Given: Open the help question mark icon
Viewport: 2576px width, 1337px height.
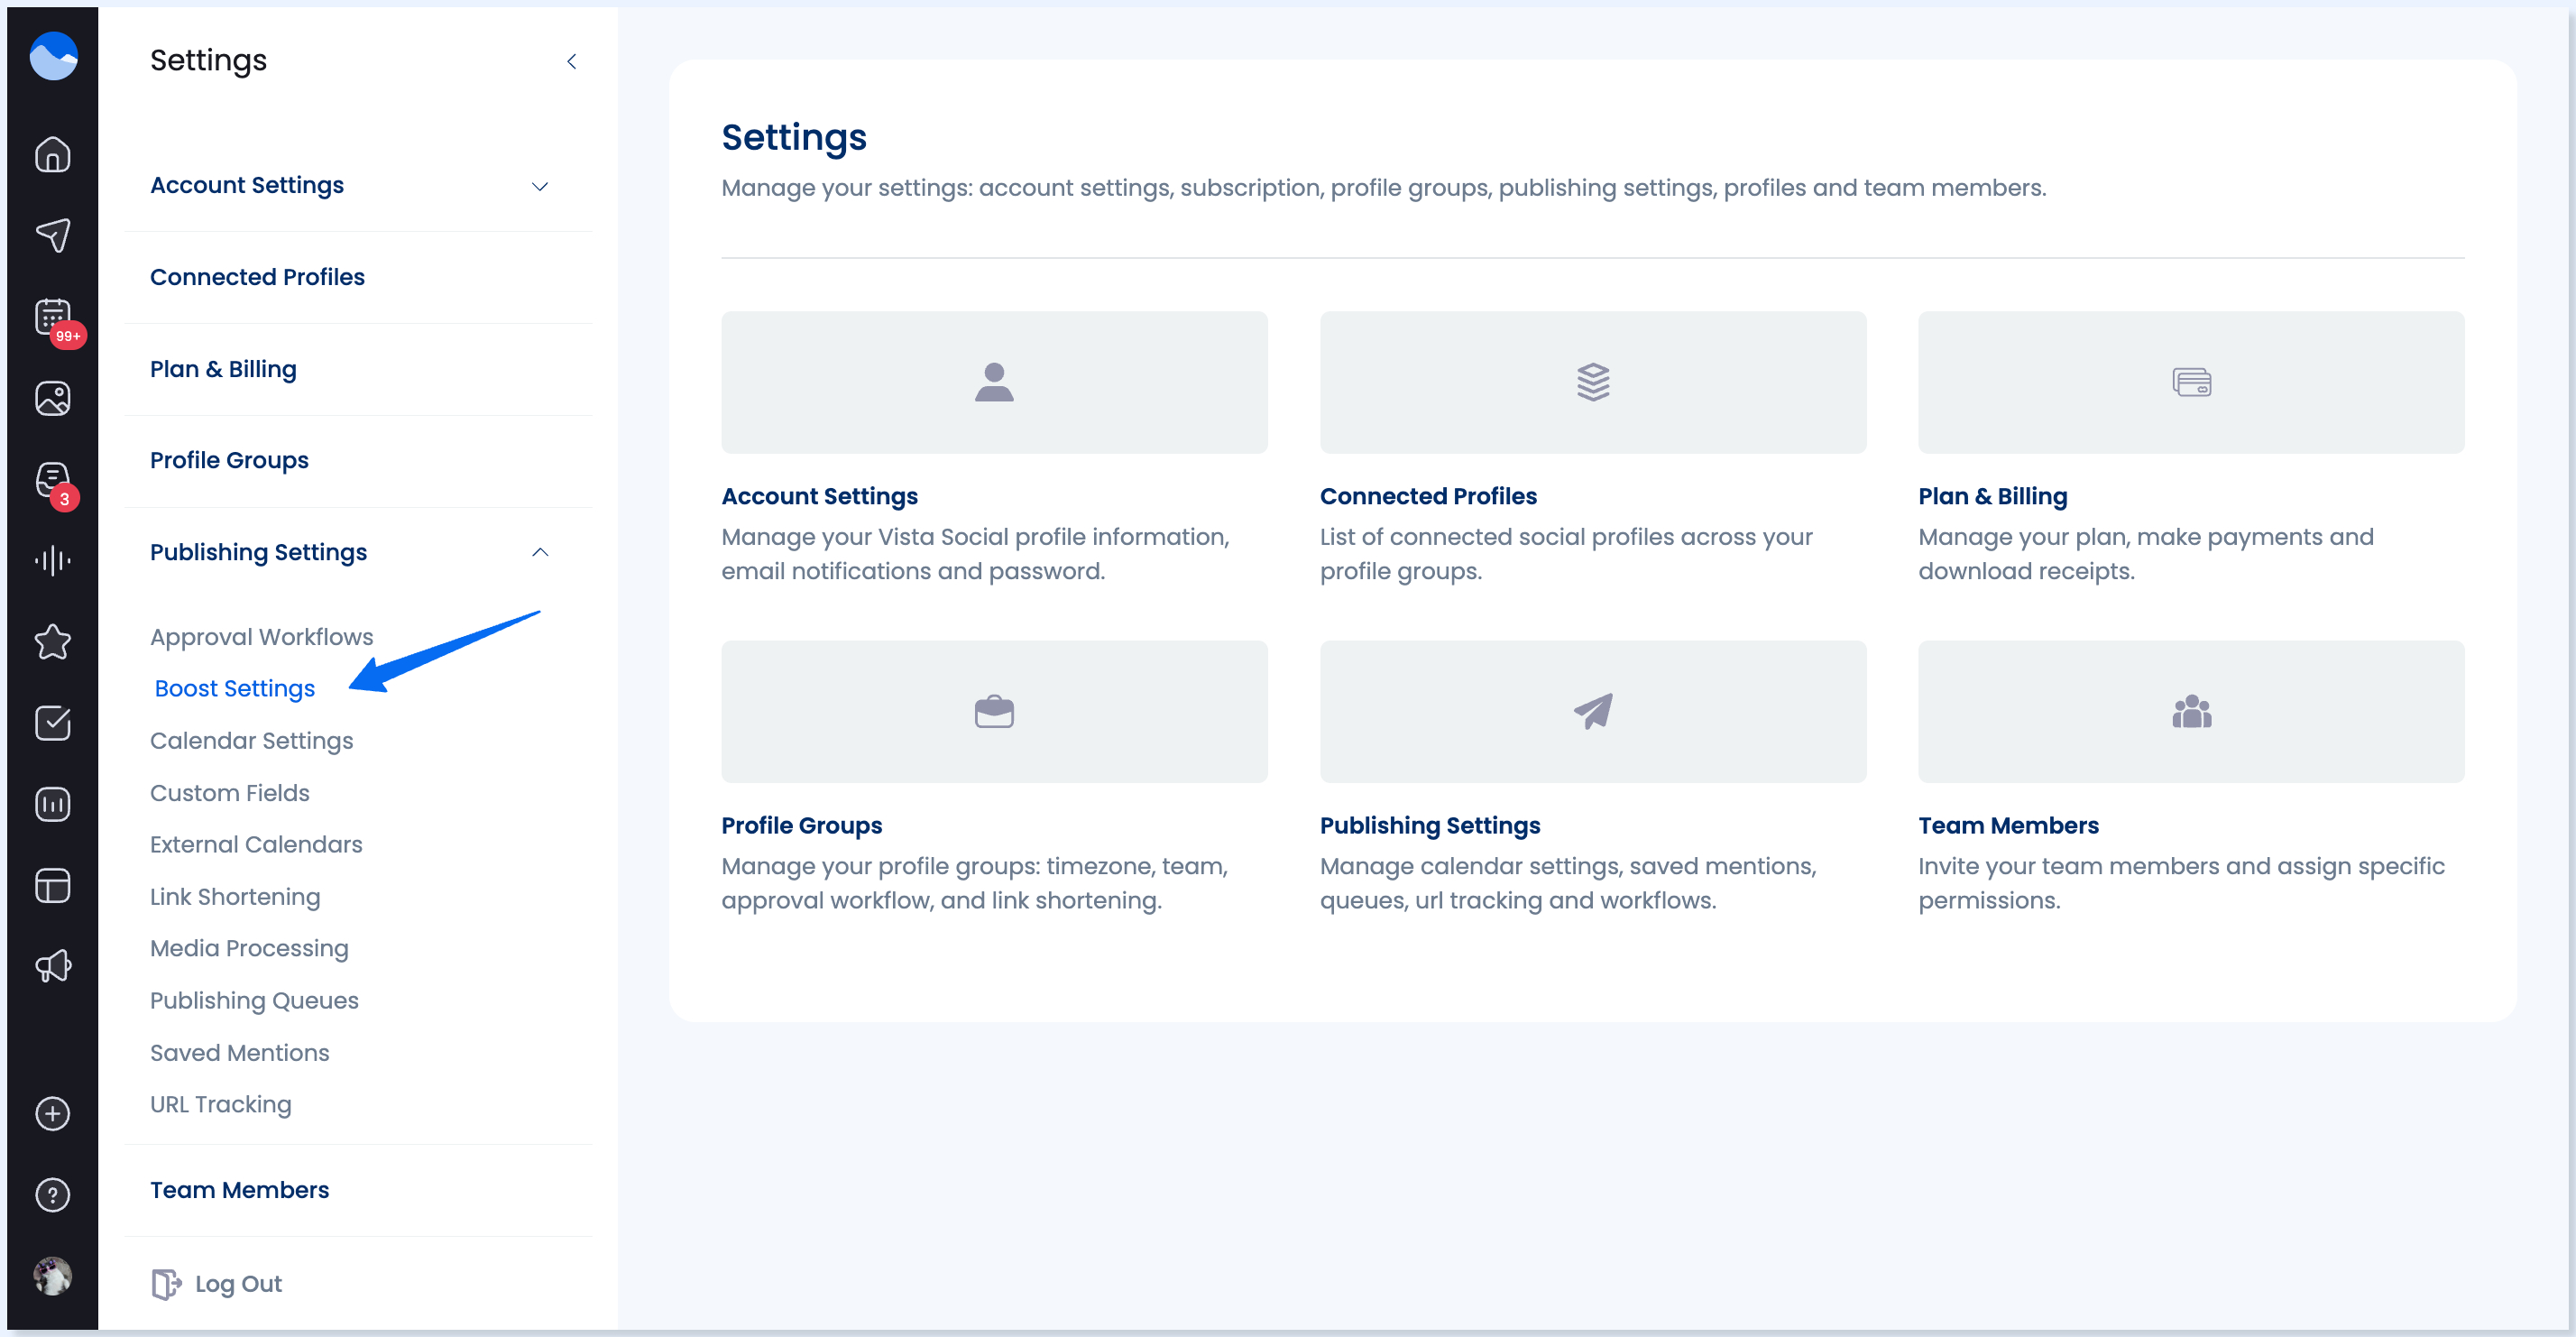Looking at the screenshot, I should [x=53, y=1195].
